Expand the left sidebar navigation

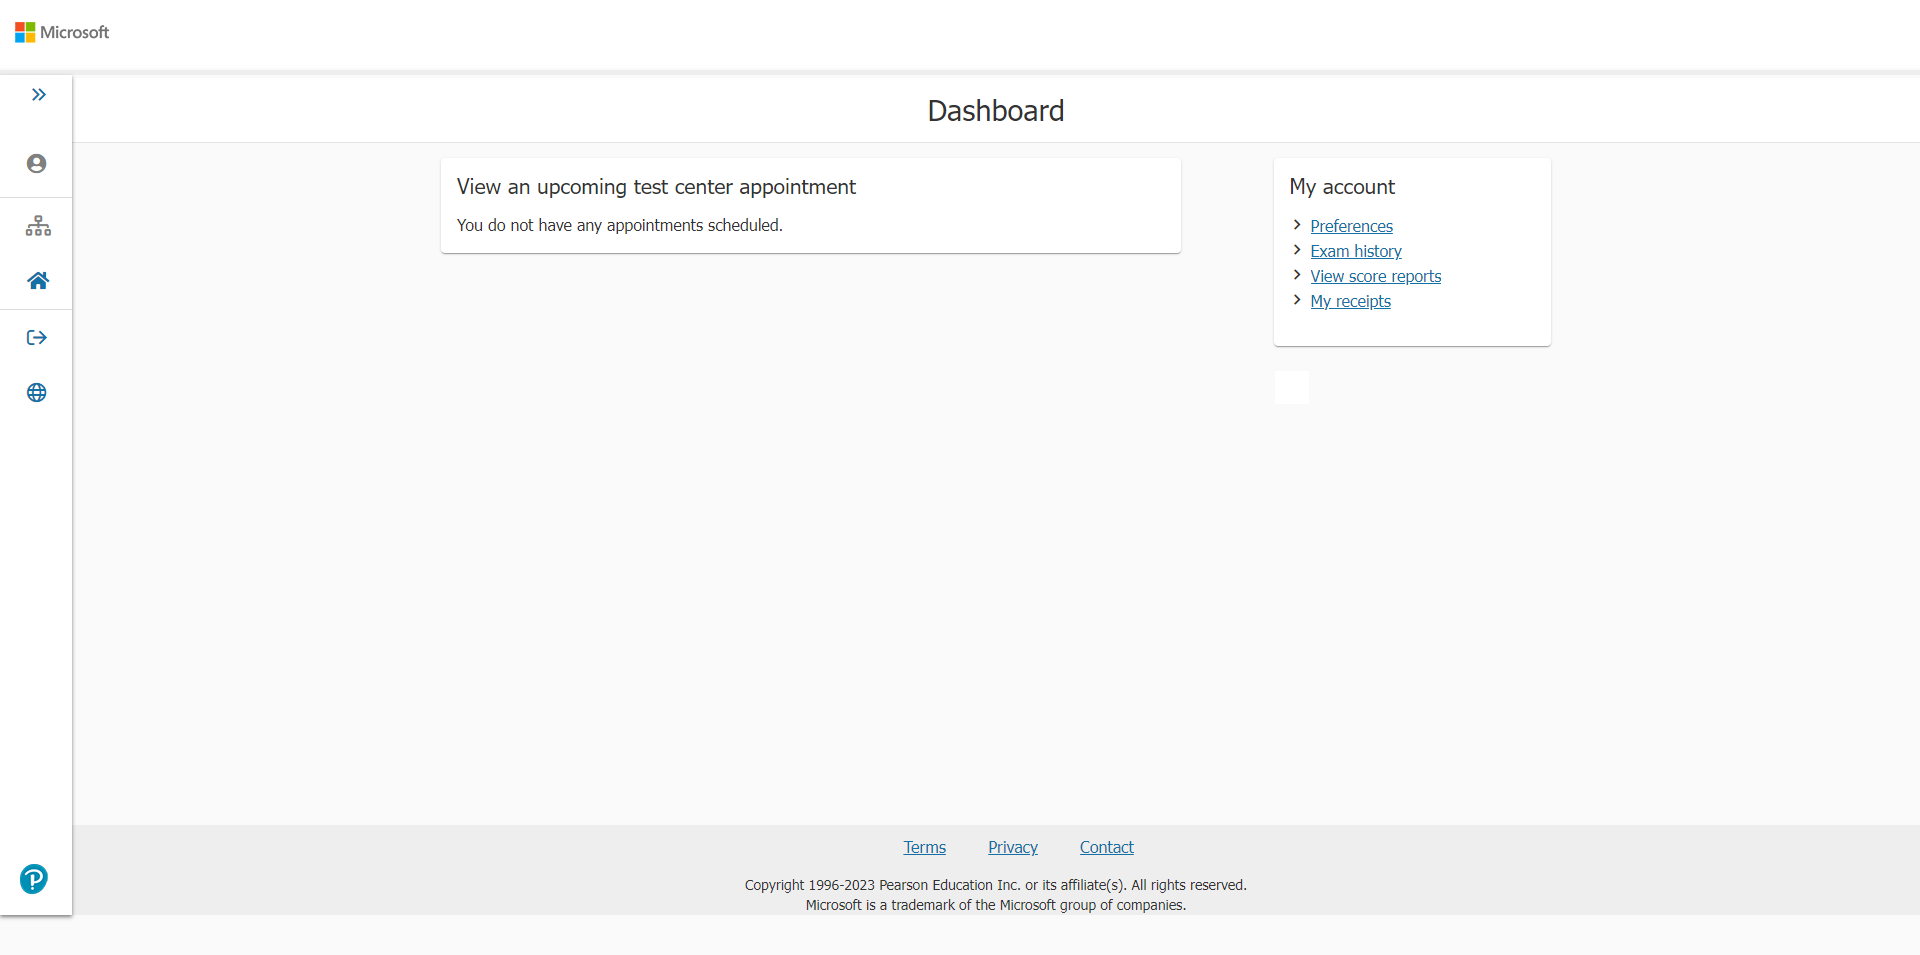(x=38, y=95)
